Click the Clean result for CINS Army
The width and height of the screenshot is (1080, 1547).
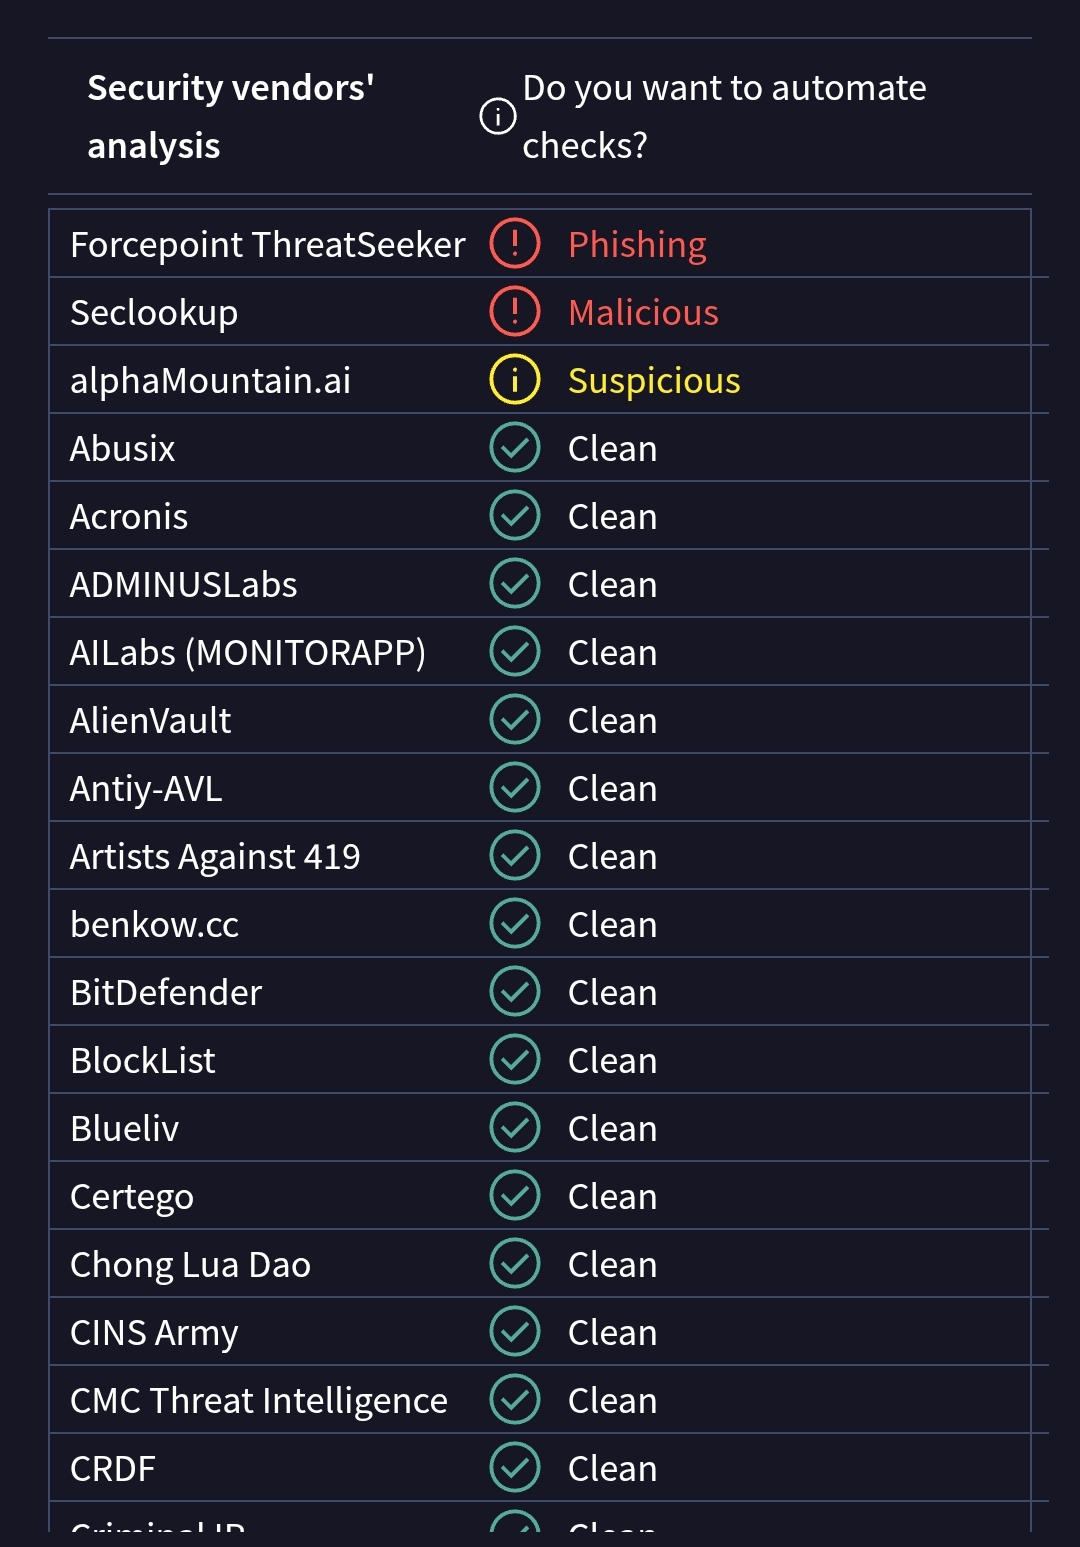pos(612,1333)
